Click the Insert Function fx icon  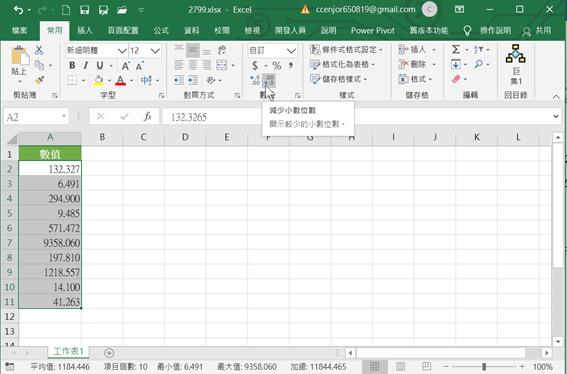148,116
